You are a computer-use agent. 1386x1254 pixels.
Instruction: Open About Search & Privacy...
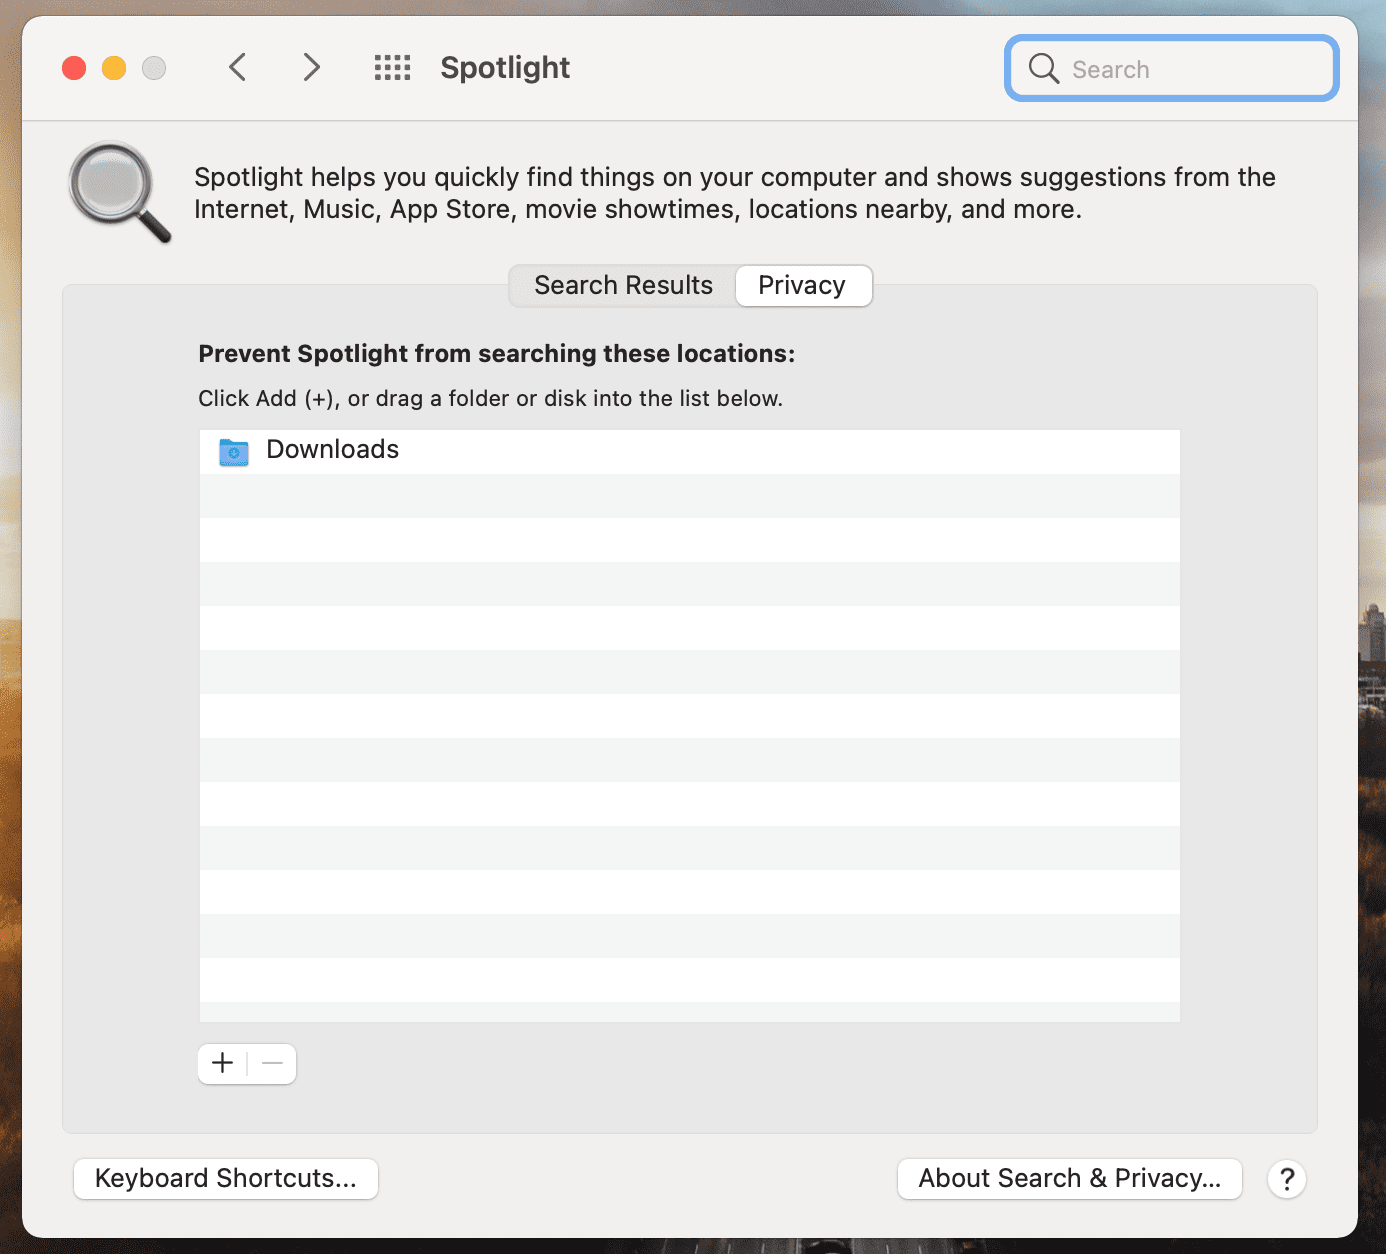pyautogui.click(x=1070, y=1179)
